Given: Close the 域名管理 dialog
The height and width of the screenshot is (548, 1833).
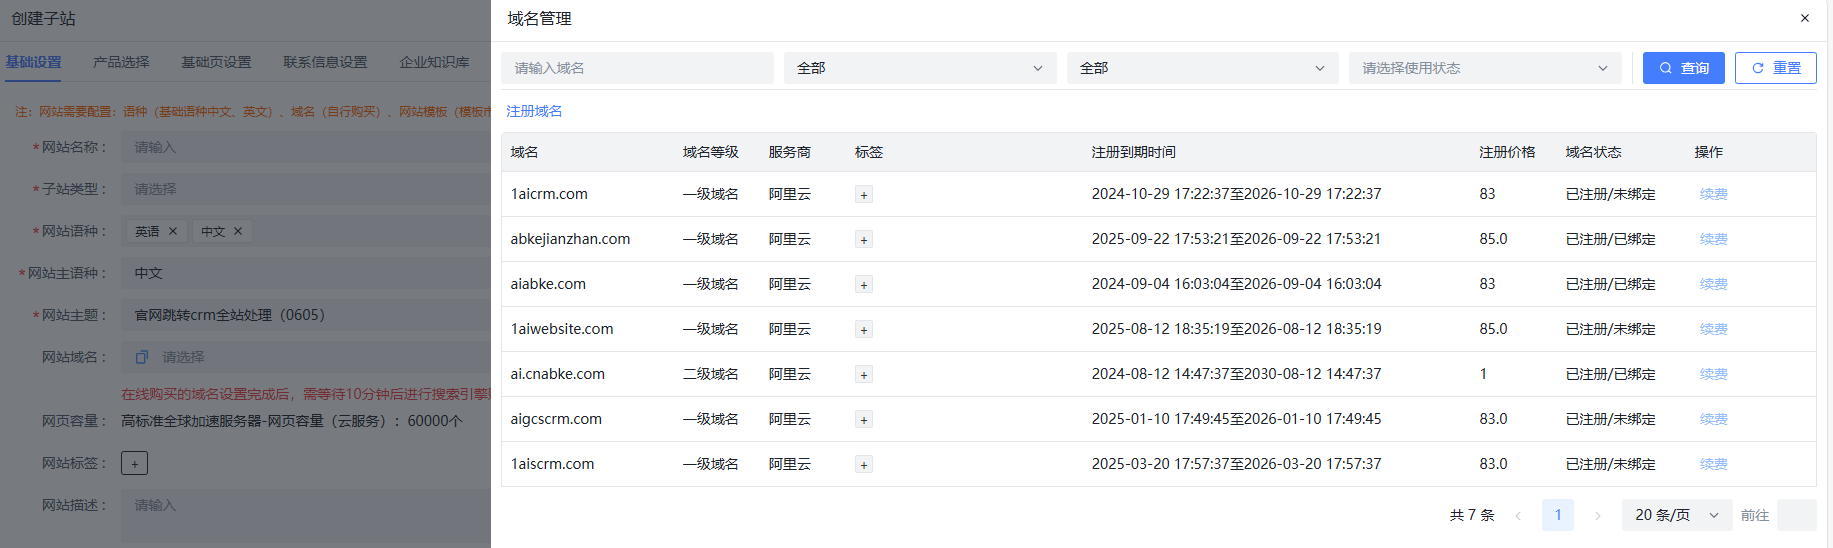Looking at the screenshot, I should click(1805, 18).
